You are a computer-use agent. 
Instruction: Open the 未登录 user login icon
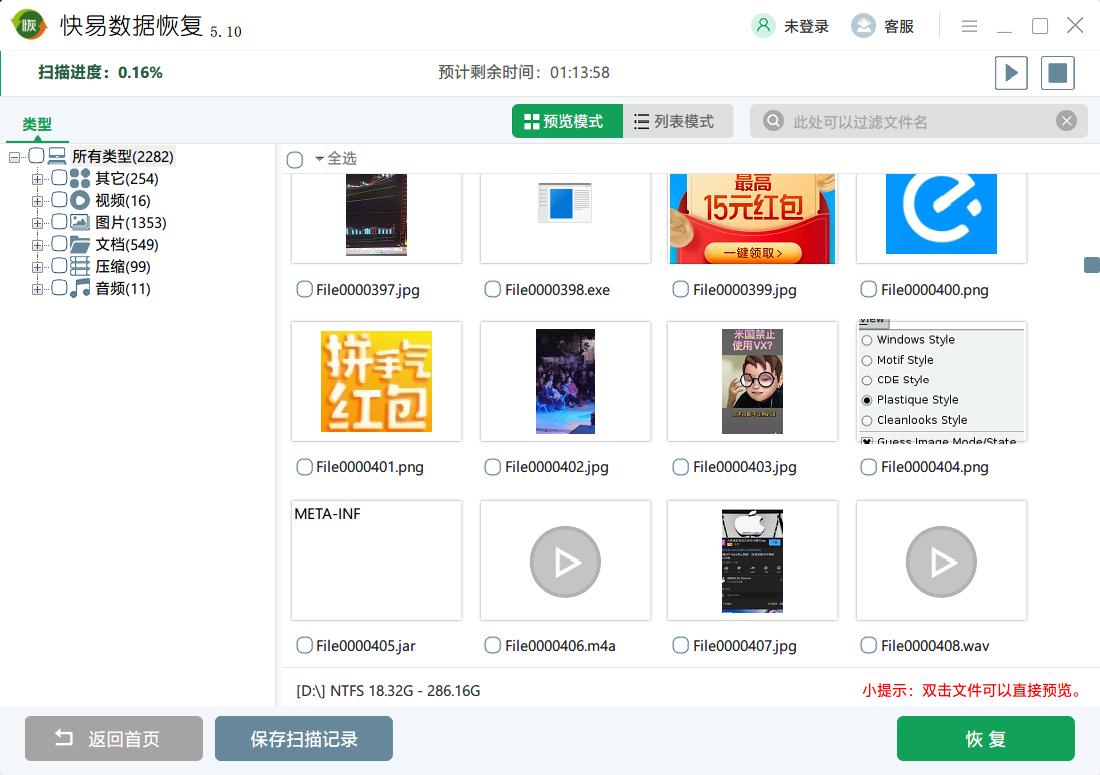pyautogui.click(x=763, y=26)
